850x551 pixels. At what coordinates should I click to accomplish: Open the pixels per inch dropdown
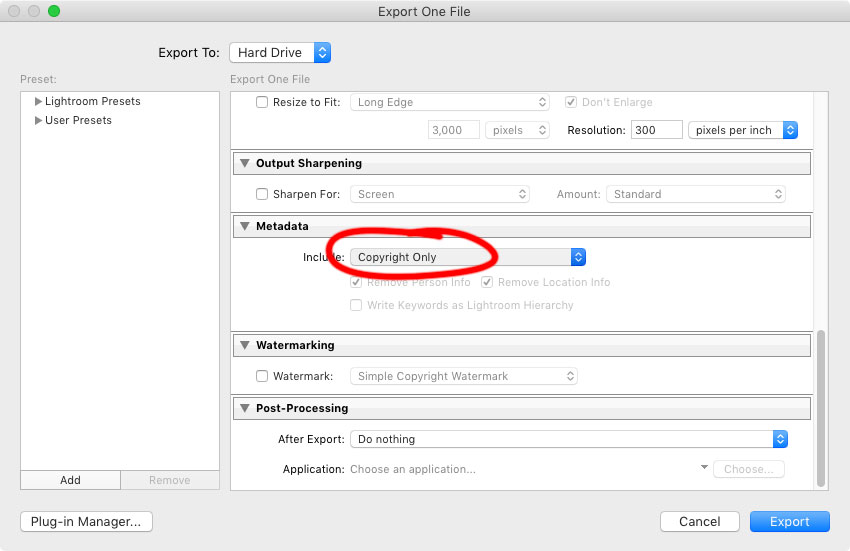[x=743, y=130]
